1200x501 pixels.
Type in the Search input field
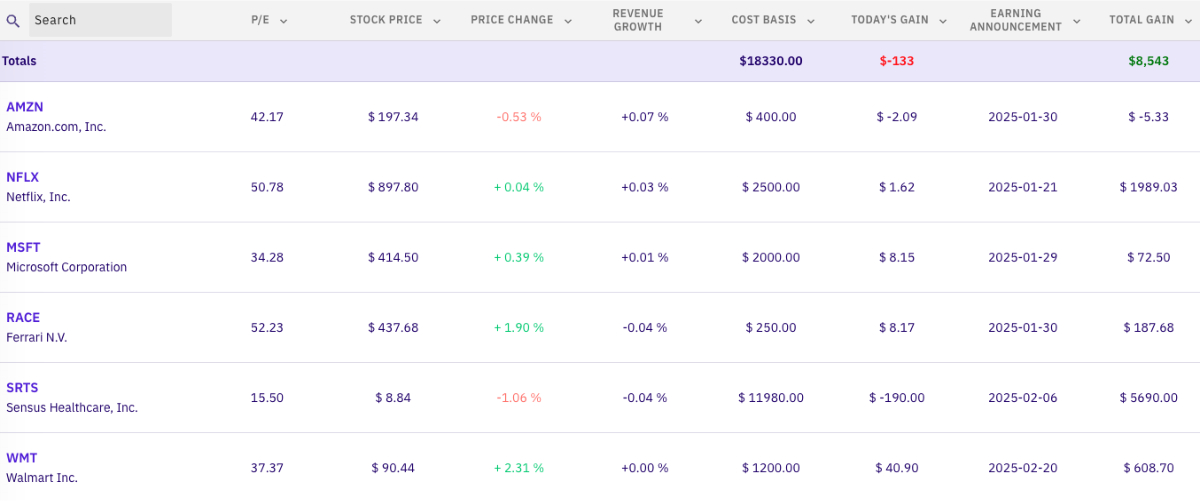click(x=100, y=20)
